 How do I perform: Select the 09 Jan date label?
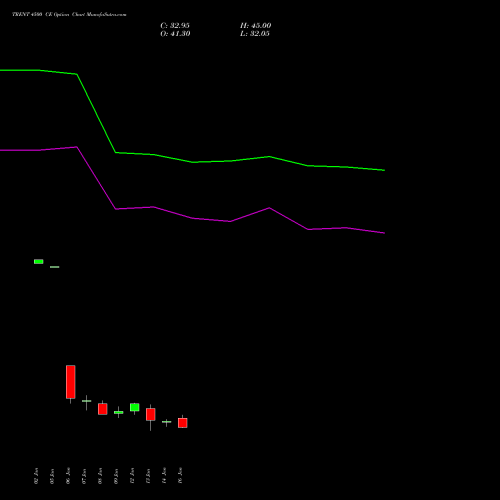click(116, 476)
